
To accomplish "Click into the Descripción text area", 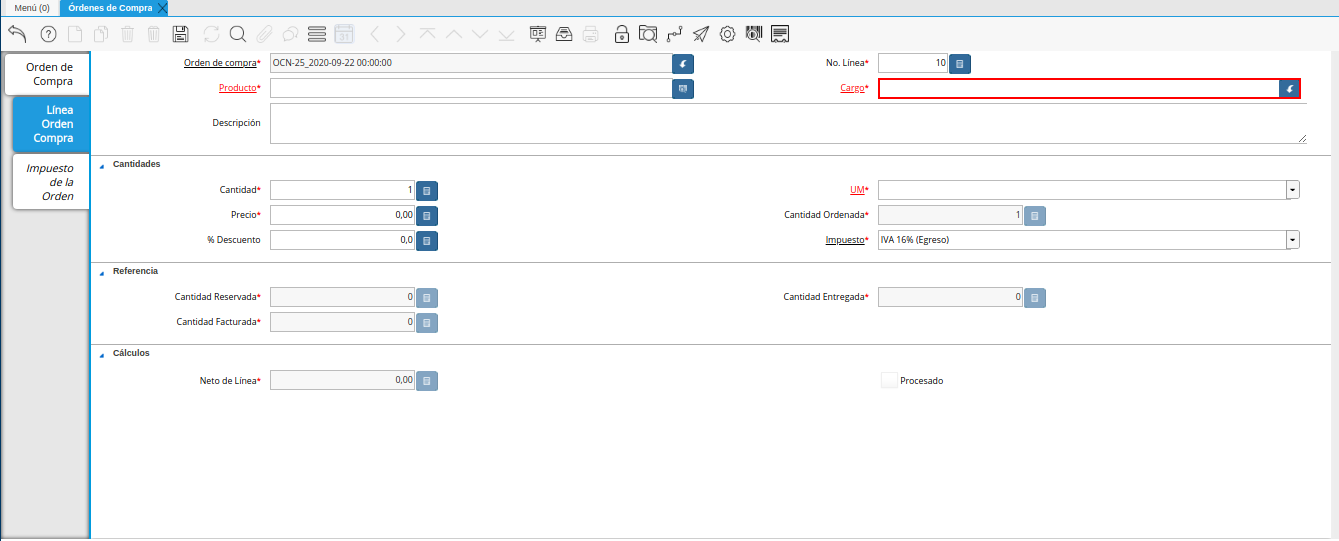I will click(789, 124).
